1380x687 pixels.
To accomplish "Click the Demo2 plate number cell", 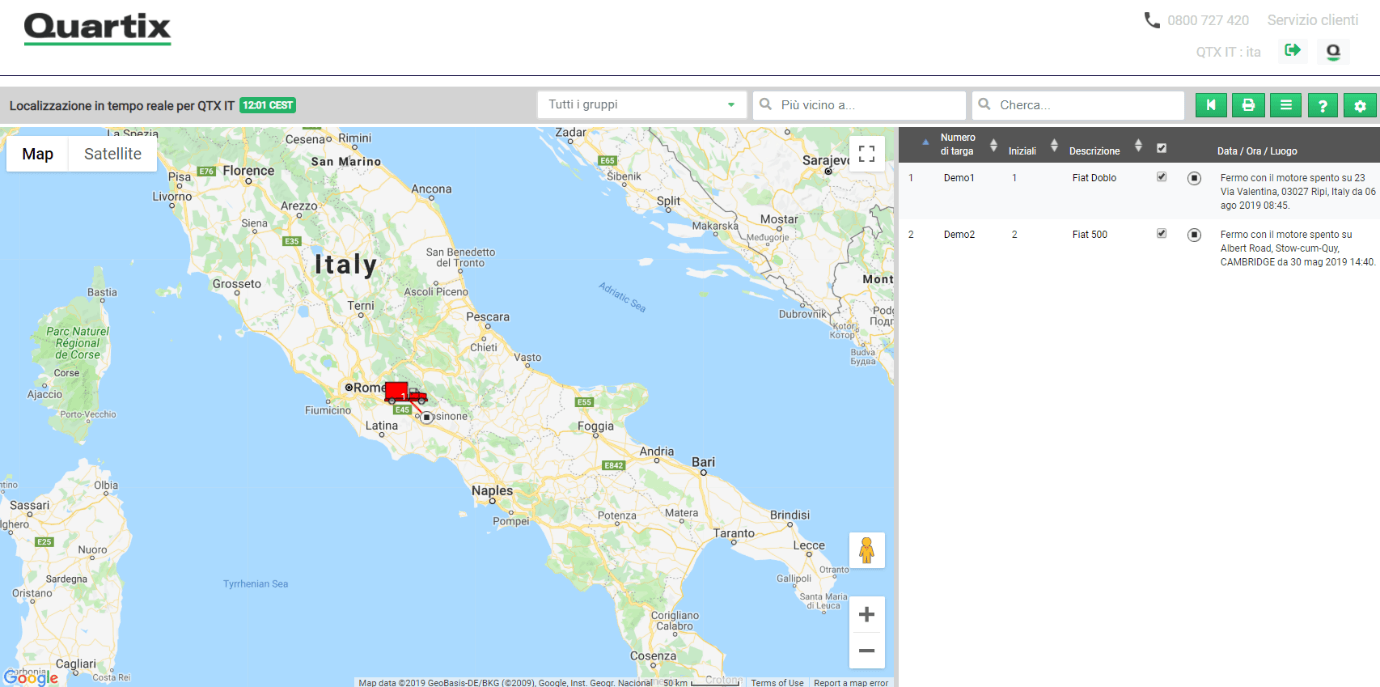I will tap(959, 235).
